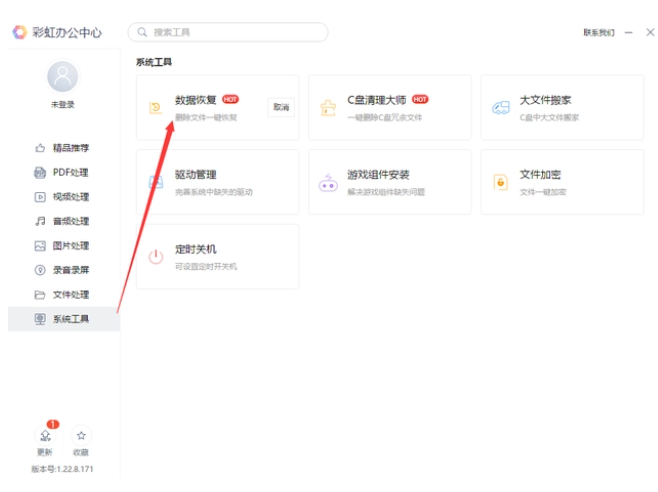Click the 收藏 star favorites icon
Viewport: 658px width, 492px height.
tap(81, 436)
